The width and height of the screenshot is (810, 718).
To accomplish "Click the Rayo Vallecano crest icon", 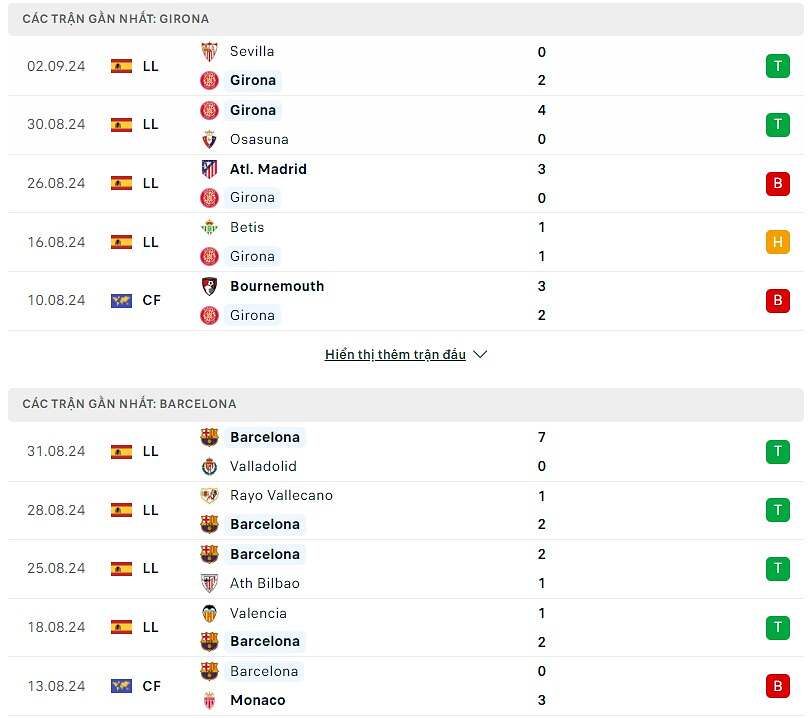I will click(209, 495).
